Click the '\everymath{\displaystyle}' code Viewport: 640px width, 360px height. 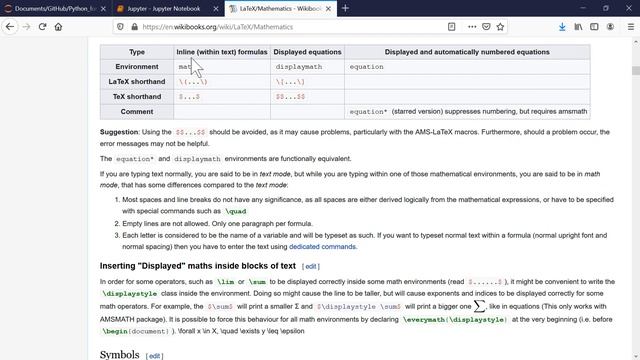(x=455, y=320)
